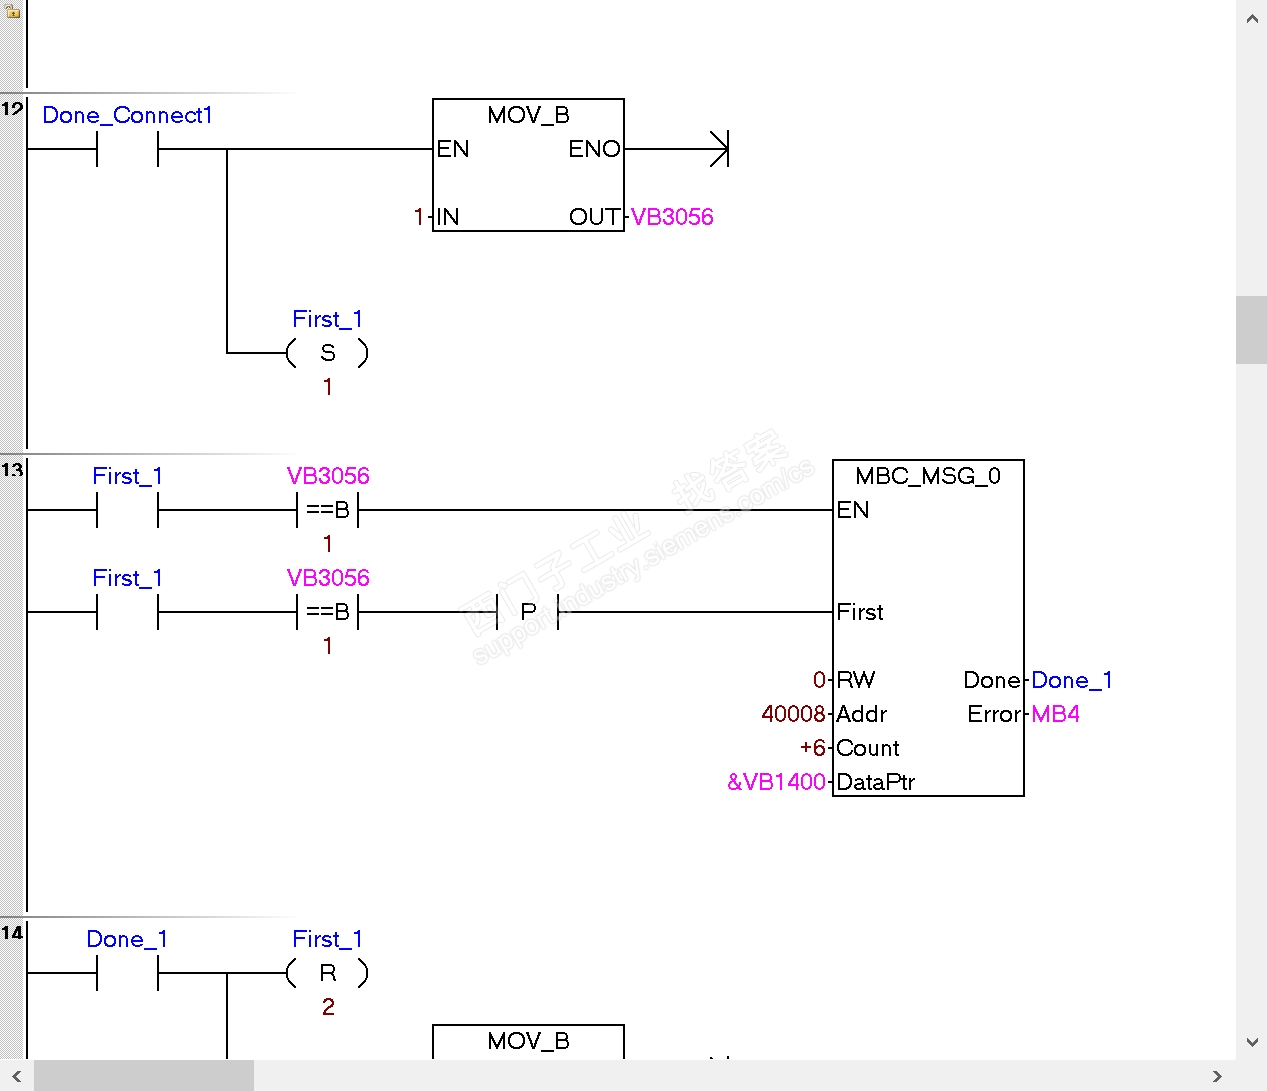Select network number 12 in the margin
1267x1091 pixels.
click(x=12, y=108)
